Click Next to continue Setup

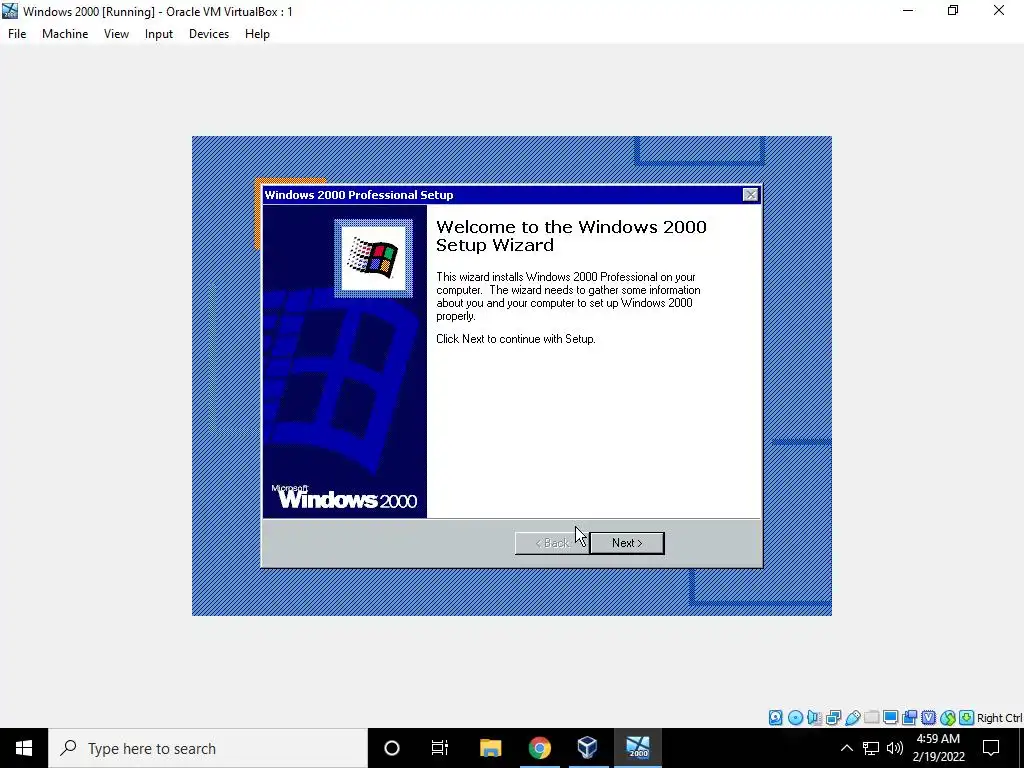pyautogui.click(x=627, y=543)
